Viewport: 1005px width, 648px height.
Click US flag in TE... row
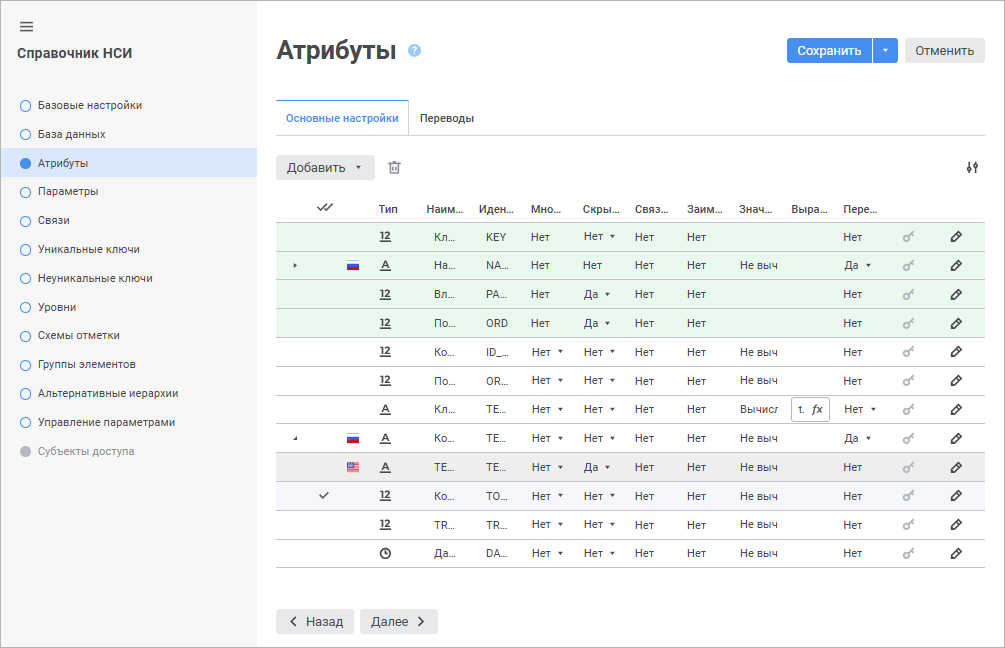tap(353, 467)
